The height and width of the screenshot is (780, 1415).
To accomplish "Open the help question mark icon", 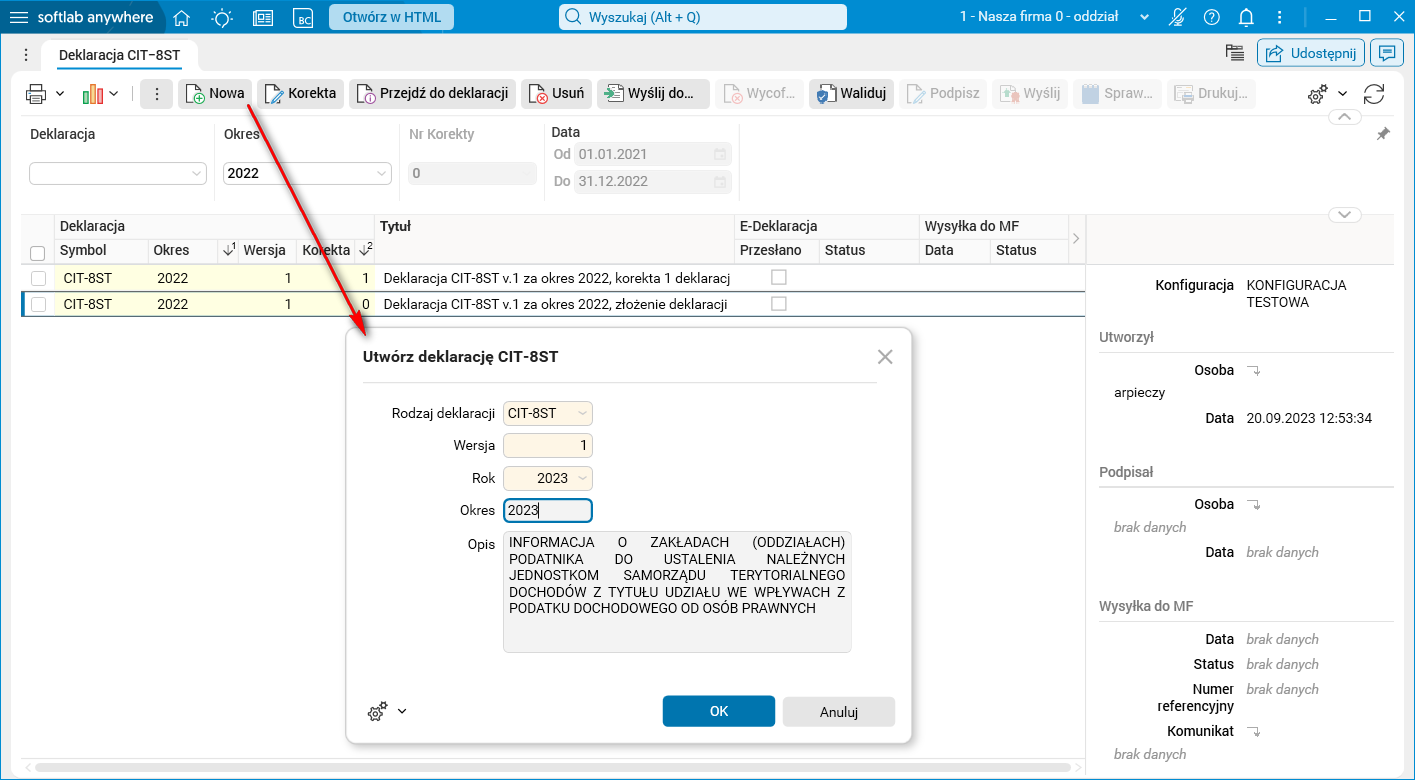I will (1212, 17).
